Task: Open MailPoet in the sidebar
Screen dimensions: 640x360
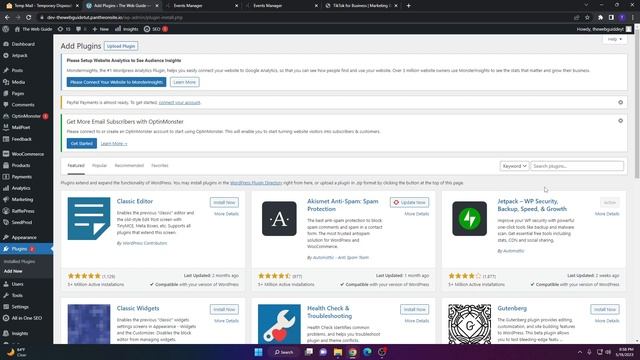Action: (x=20, y=127)
